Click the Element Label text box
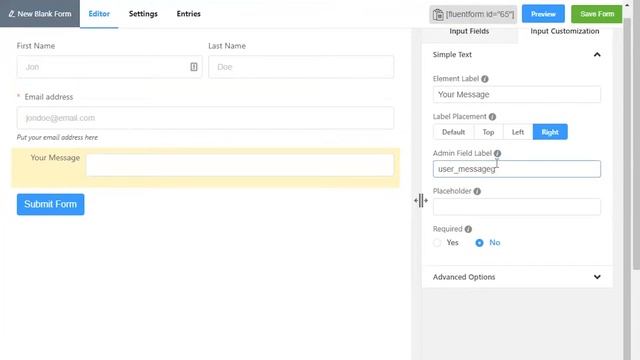This screenshot has height=360, width=640. [x=517, y=94]
